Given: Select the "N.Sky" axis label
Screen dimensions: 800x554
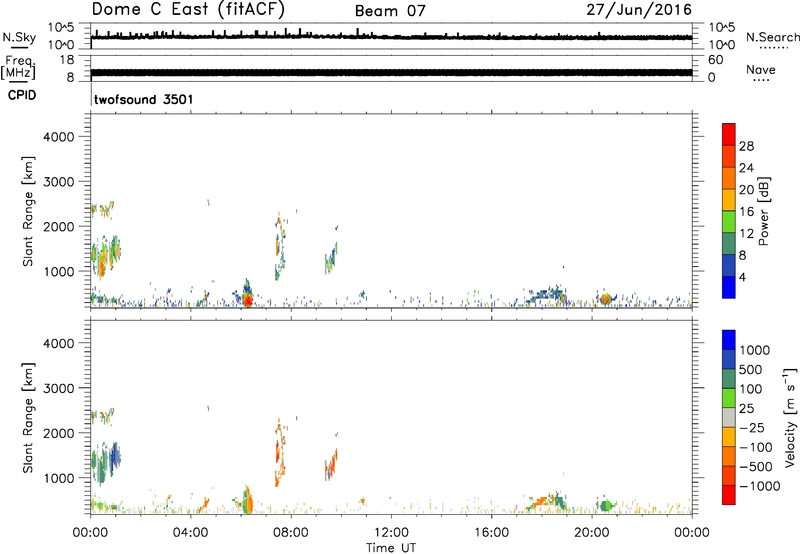Looking at the screenshot, I should (19, 37).
